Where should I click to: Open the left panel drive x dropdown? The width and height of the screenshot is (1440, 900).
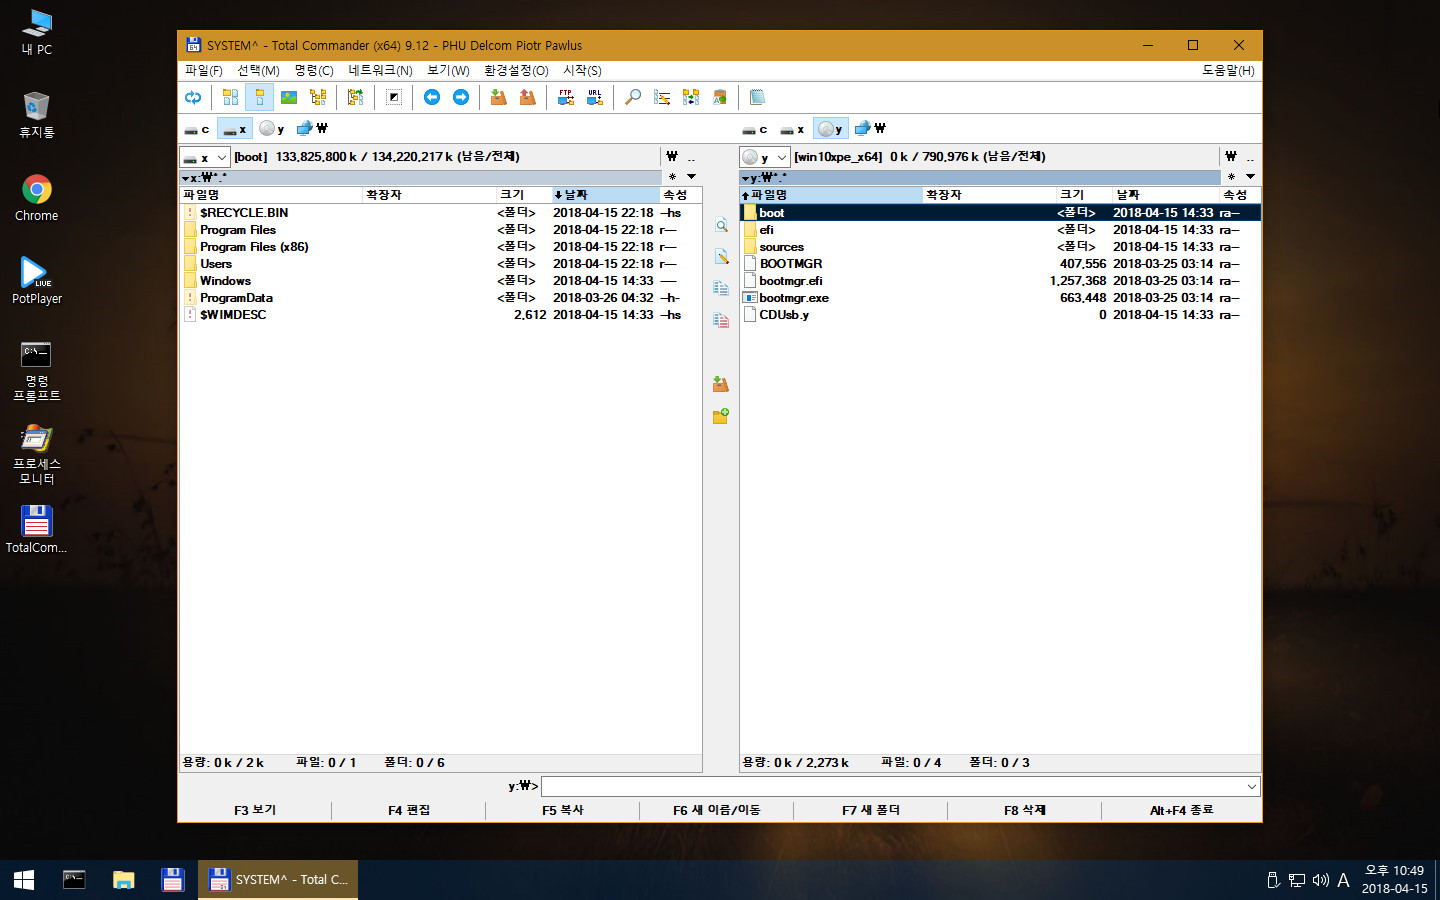tap(205, 157)
